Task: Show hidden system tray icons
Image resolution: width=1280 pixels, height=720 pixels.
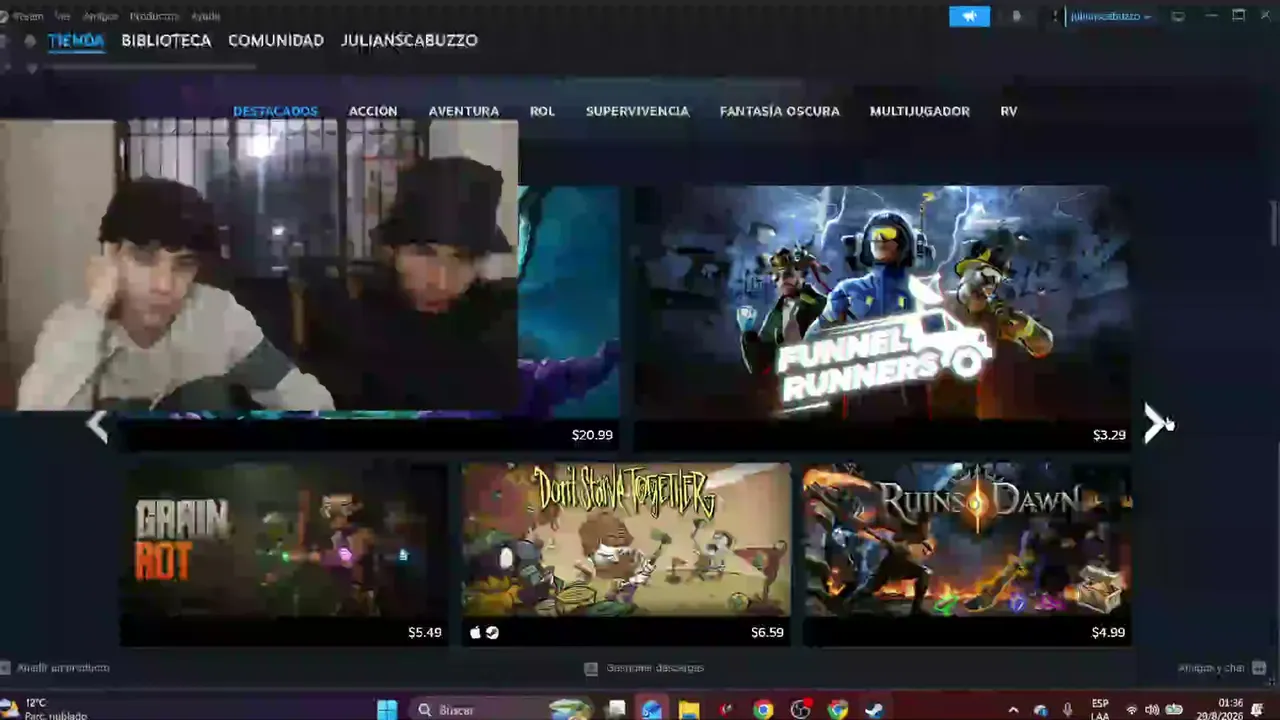Action: [1013, 709]
